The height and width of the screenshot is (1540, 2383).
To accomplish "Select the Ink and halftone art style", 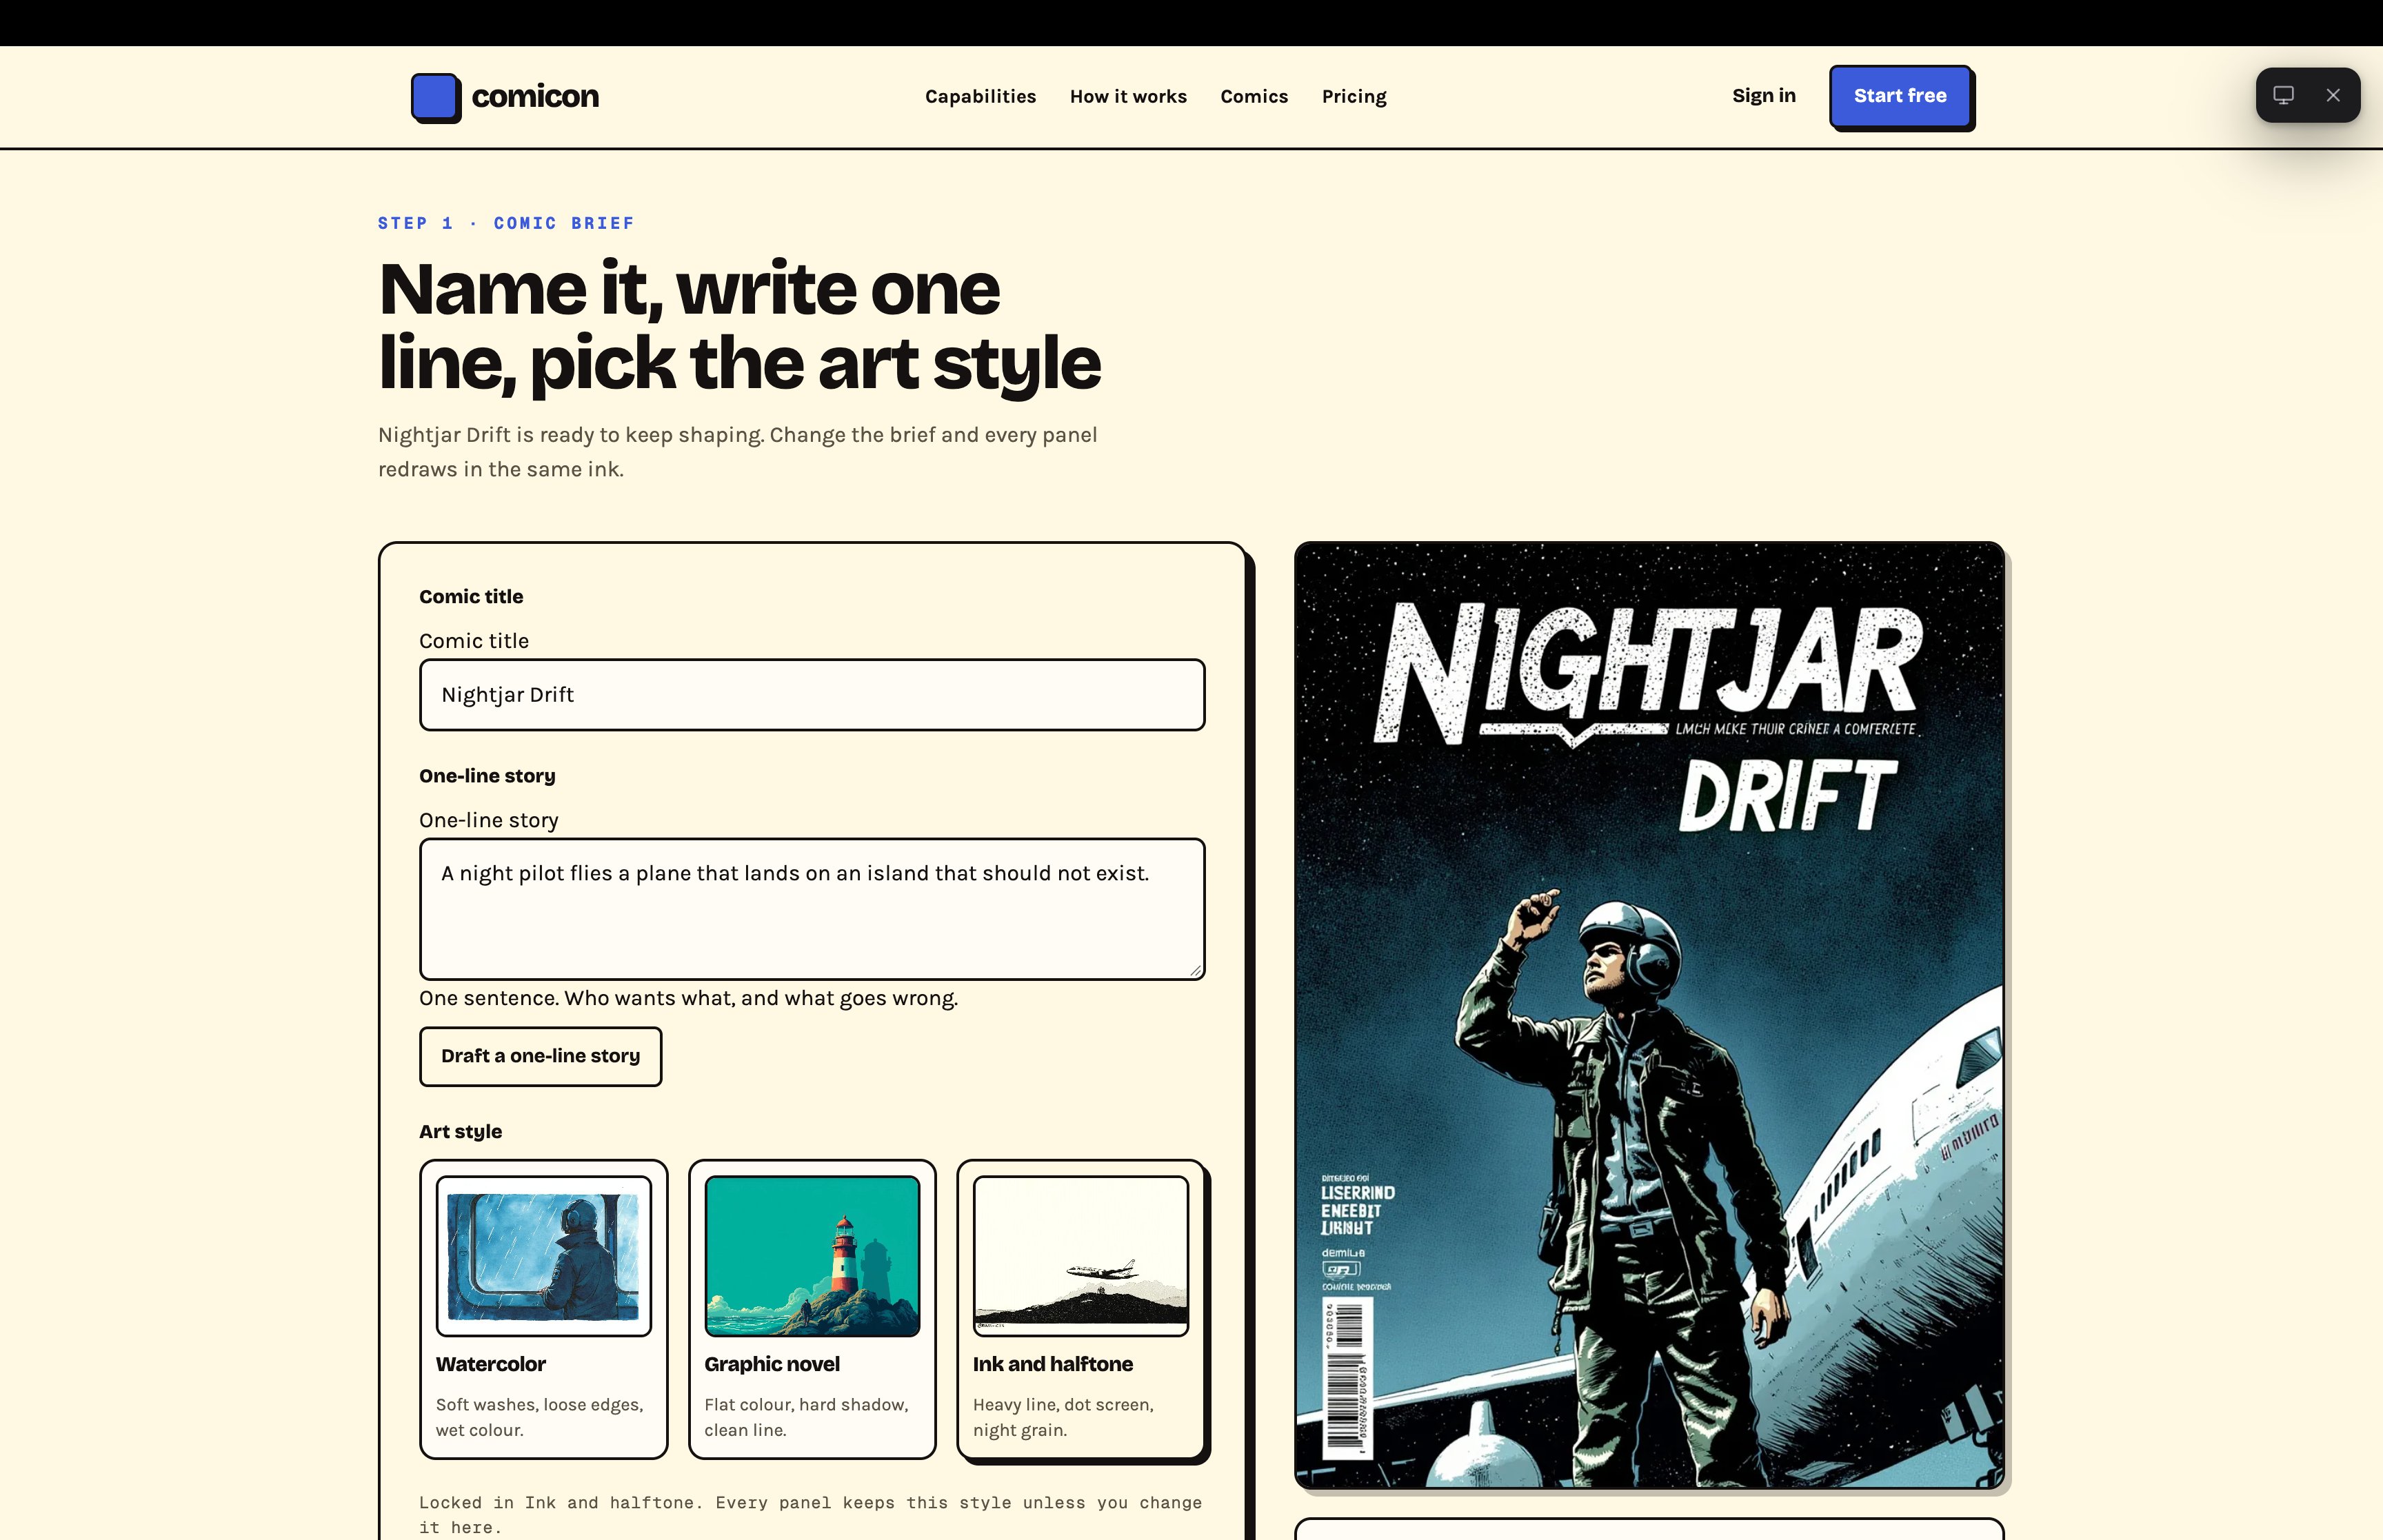I will pos(1081,1309).
